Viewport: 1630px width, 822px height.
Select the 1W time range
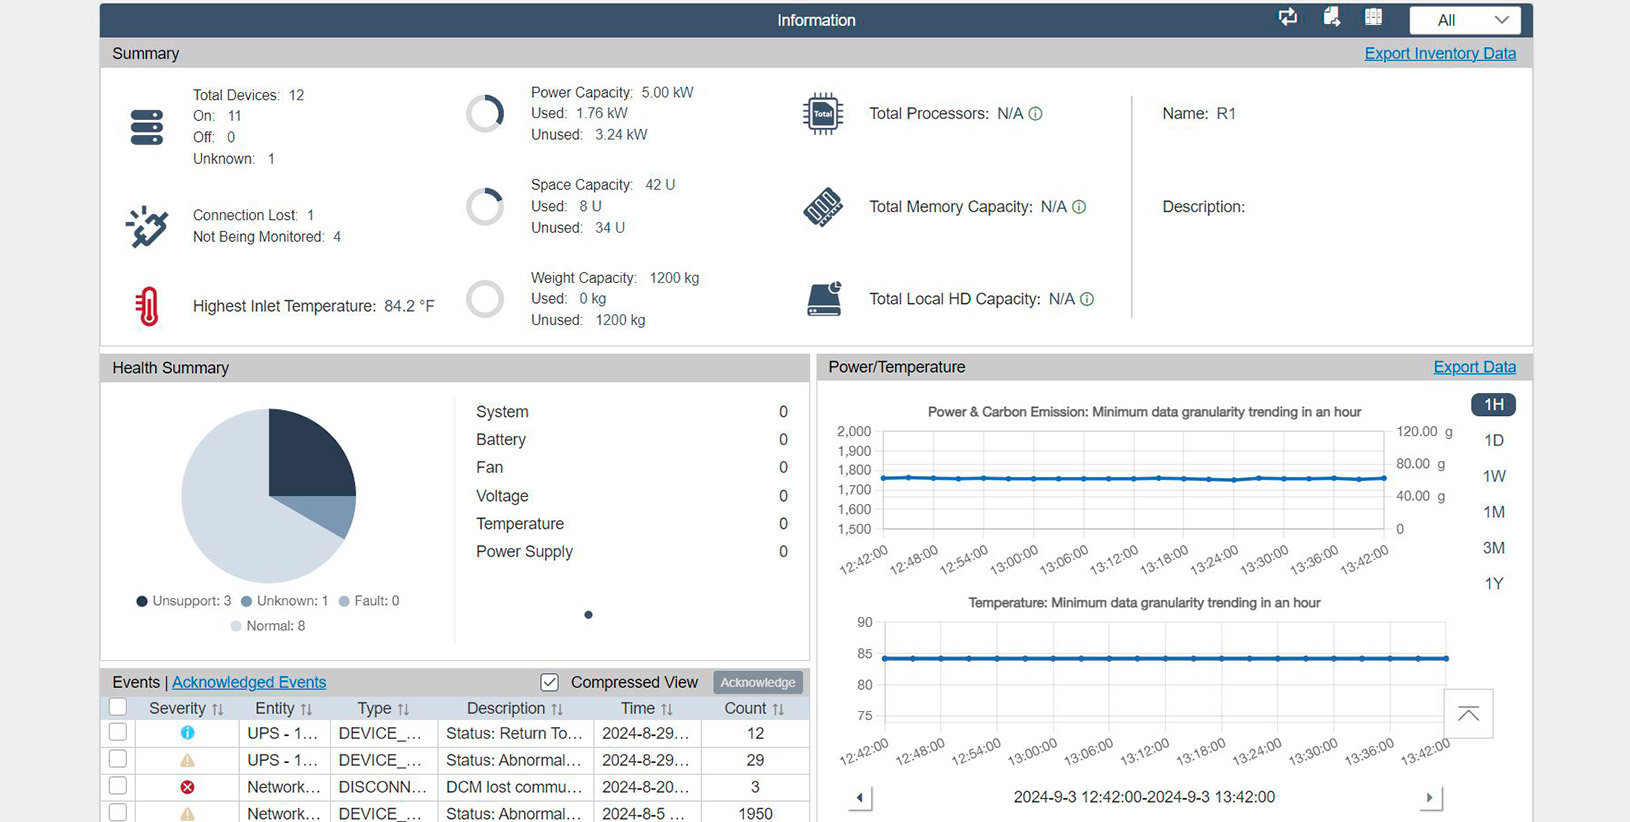click(x=1493, y=476)
